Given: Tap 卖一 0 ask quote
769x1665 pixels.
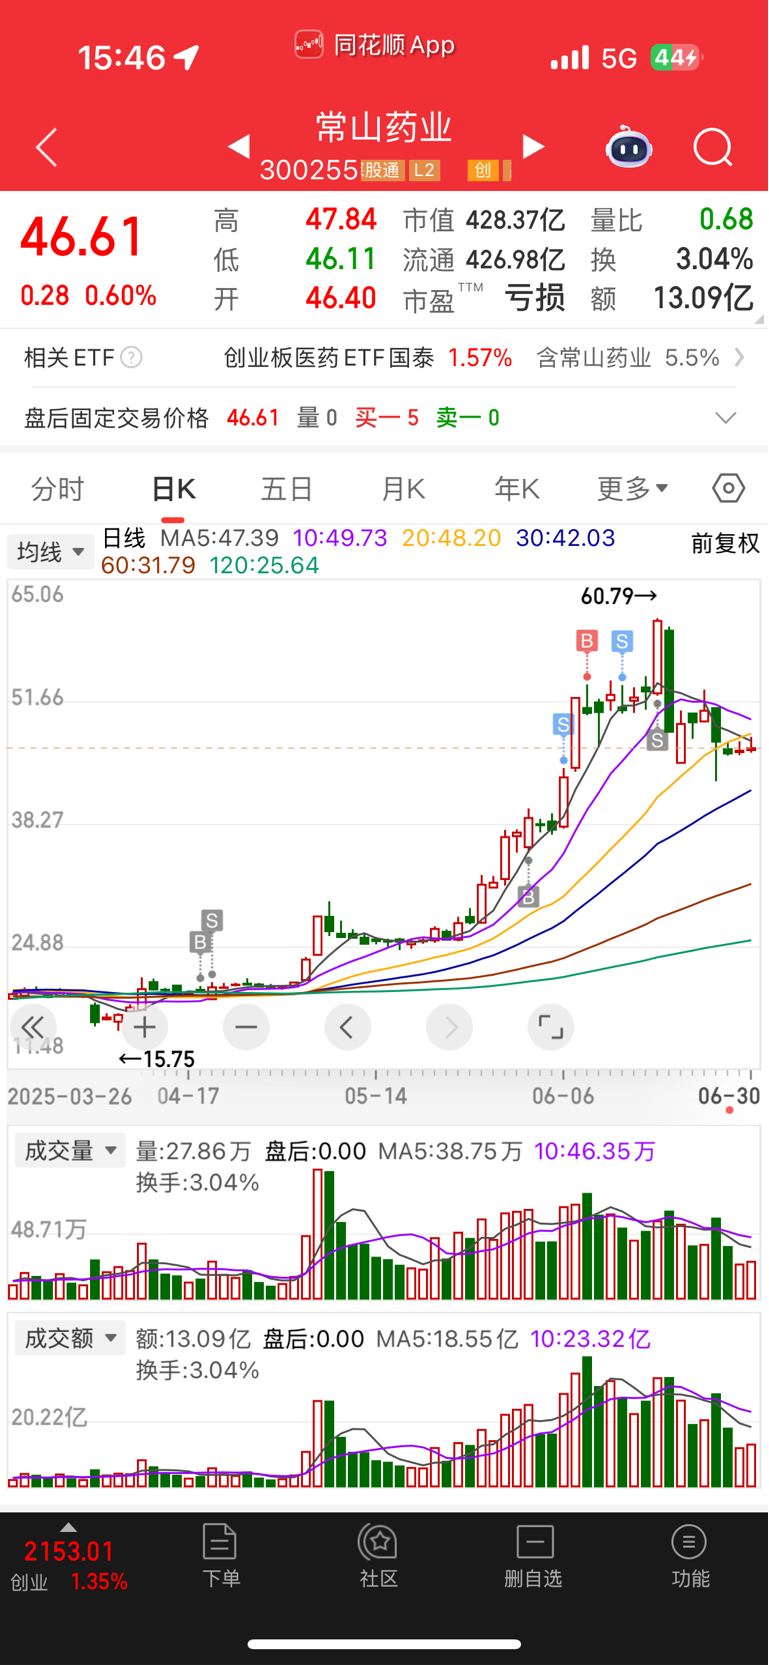Looking at the screenshot, I should click(x=468, y=418).
